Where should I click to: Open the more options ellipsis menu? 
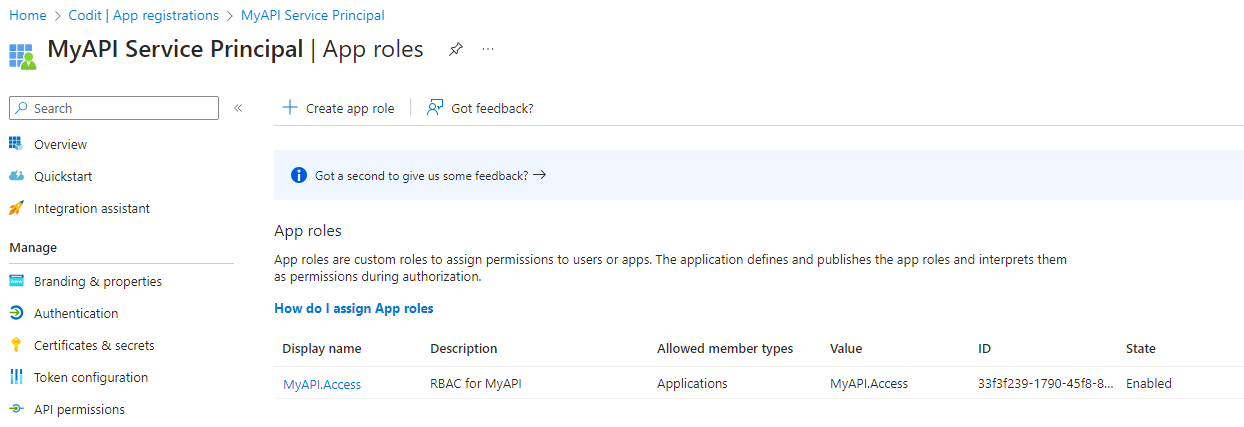pyautogui.click(x=488, y=49)
